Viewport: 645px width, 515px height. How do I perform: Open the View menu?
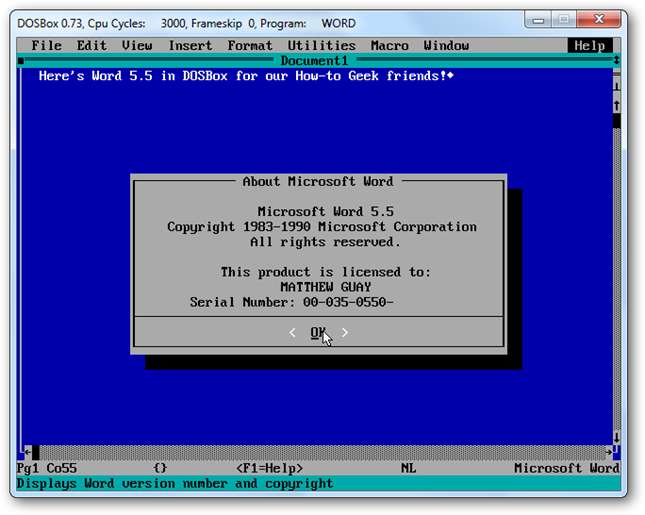point(137,45)
